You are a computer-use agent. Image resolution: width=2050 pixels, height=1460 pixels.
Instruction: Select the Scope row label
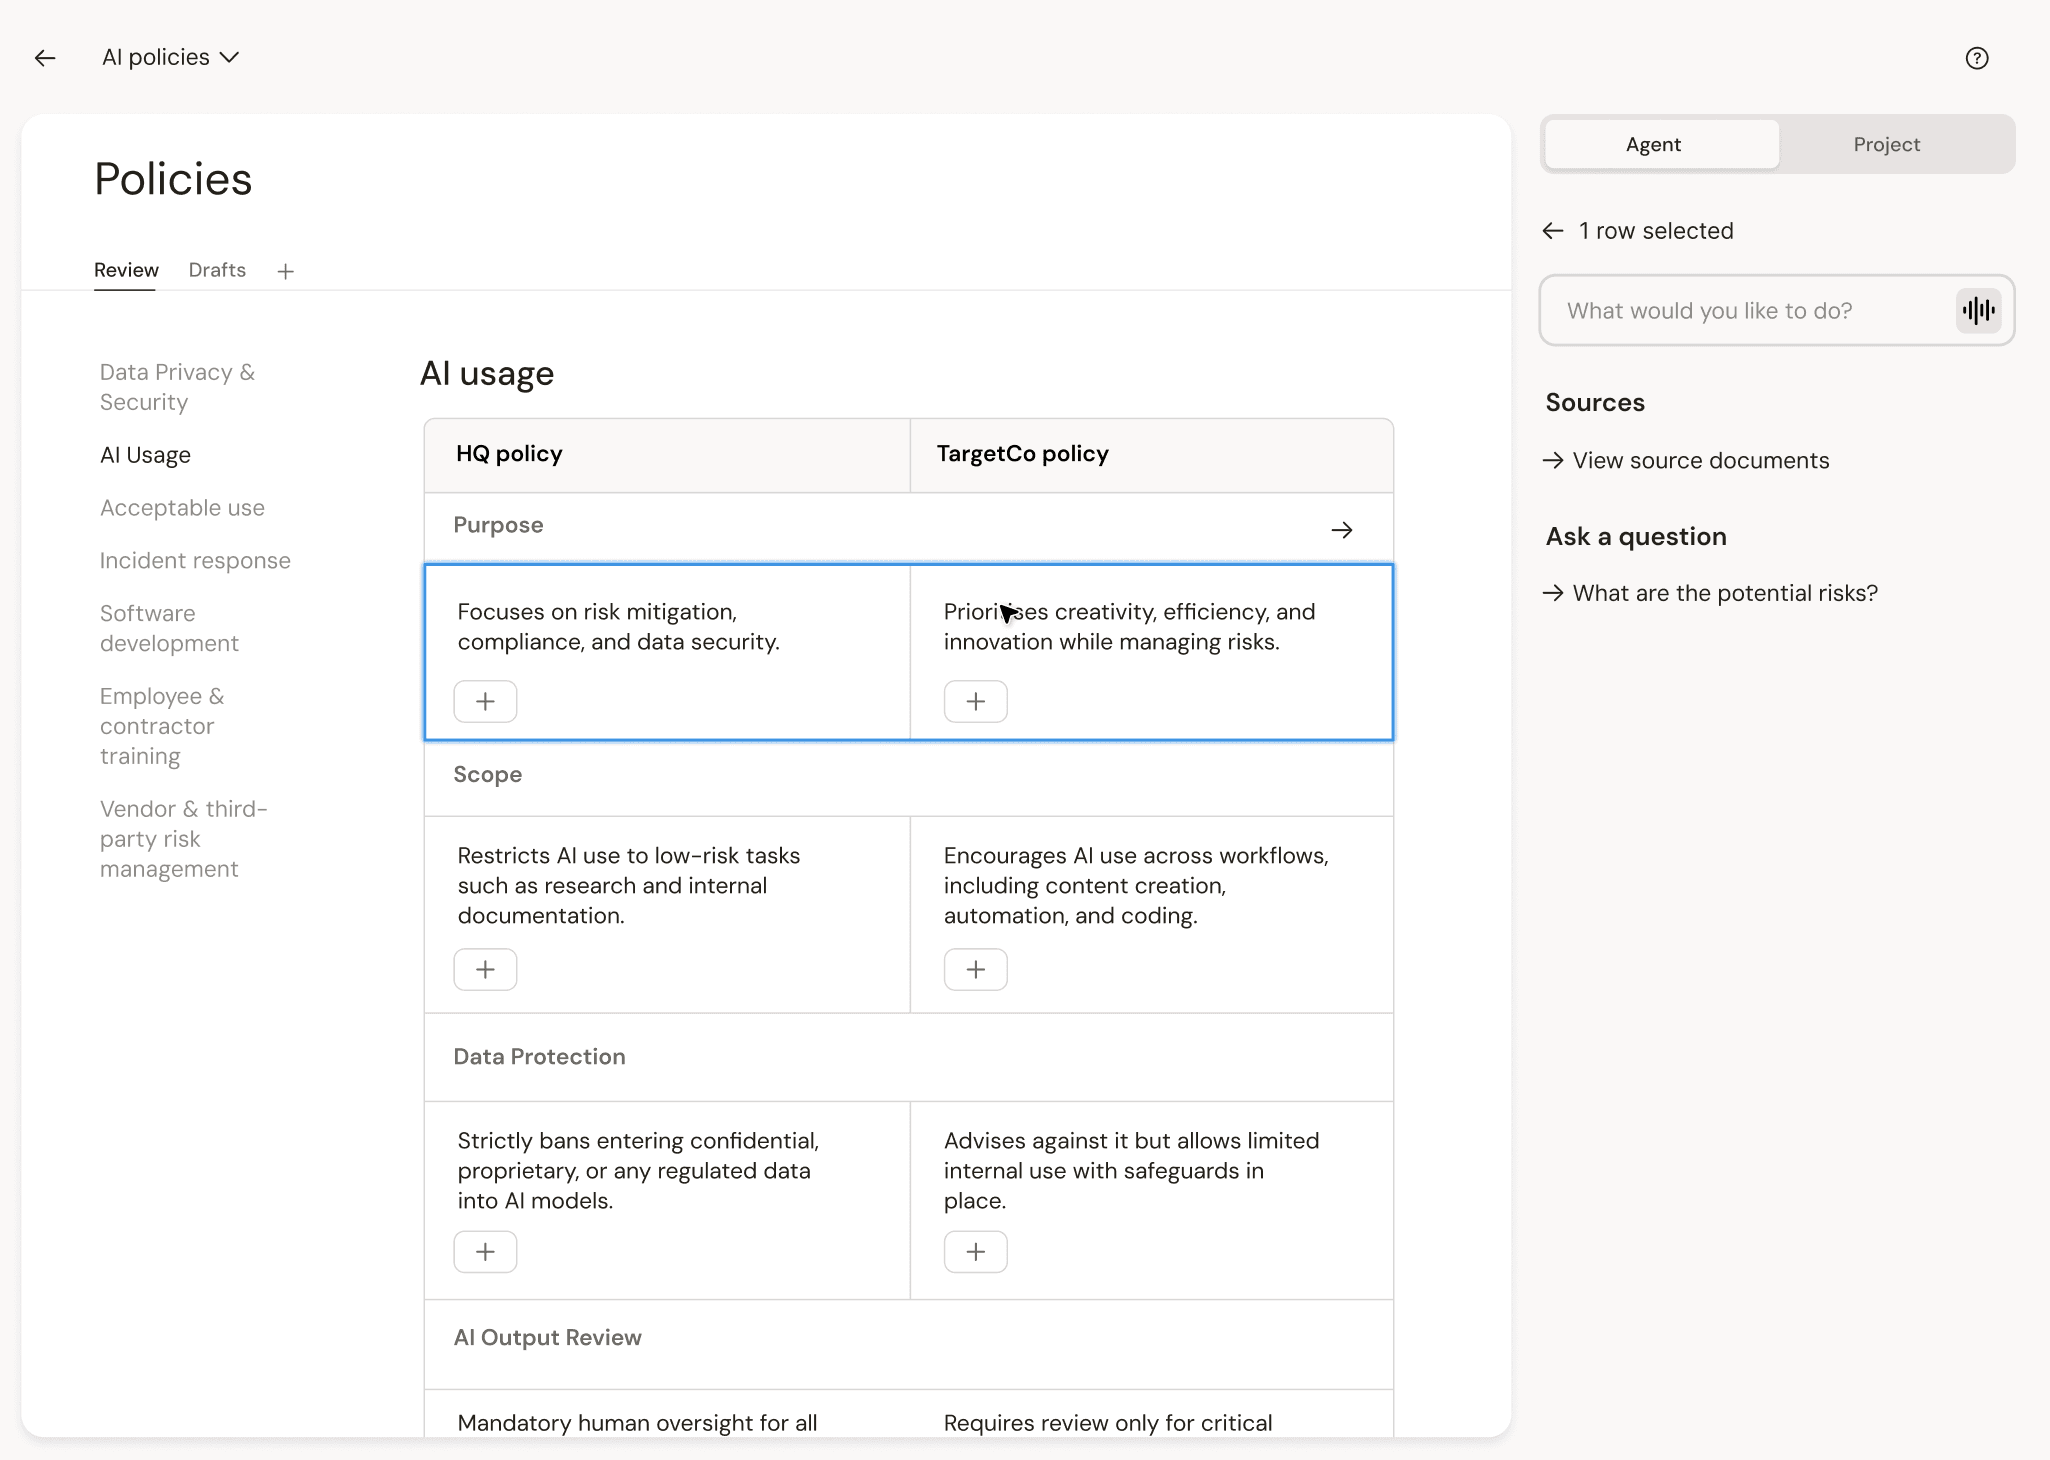pyautogui.click(x=487, y=775)
